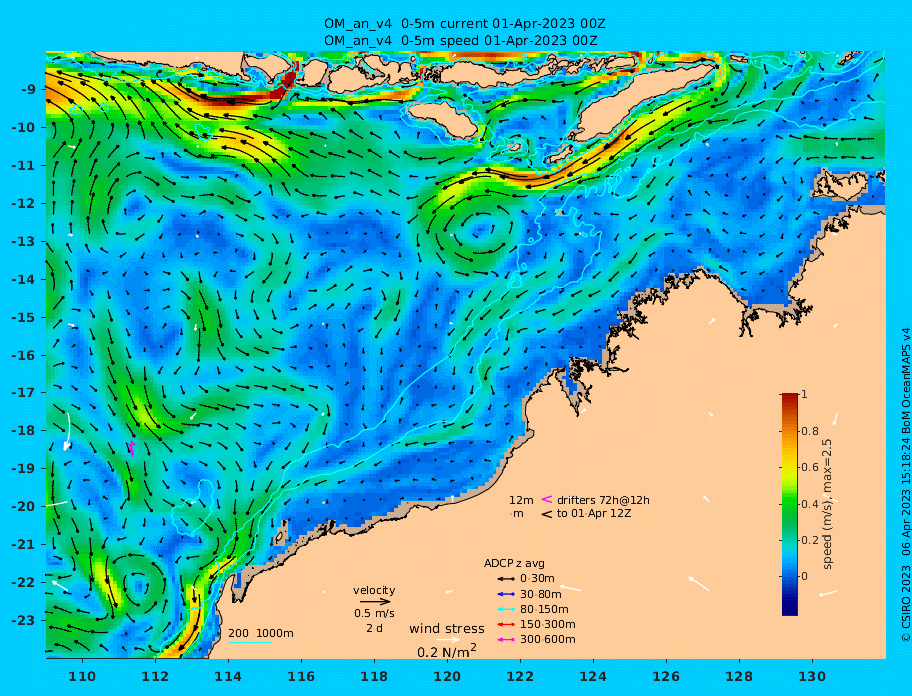The width and height of the screenshot is (912, 696).
Task: Click the blue 30-80m ADCP arrow
Action: (506, 594)
